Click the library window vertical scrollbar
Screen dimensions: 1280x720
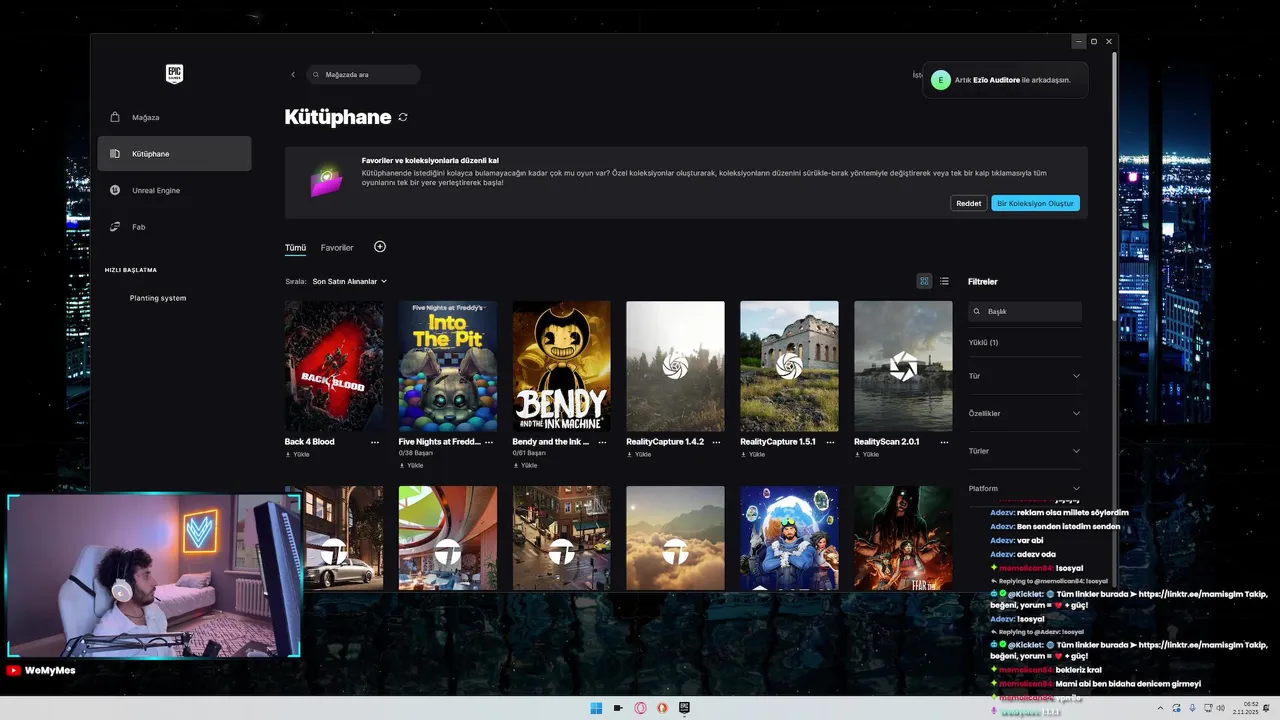(x=1114, y=185)
